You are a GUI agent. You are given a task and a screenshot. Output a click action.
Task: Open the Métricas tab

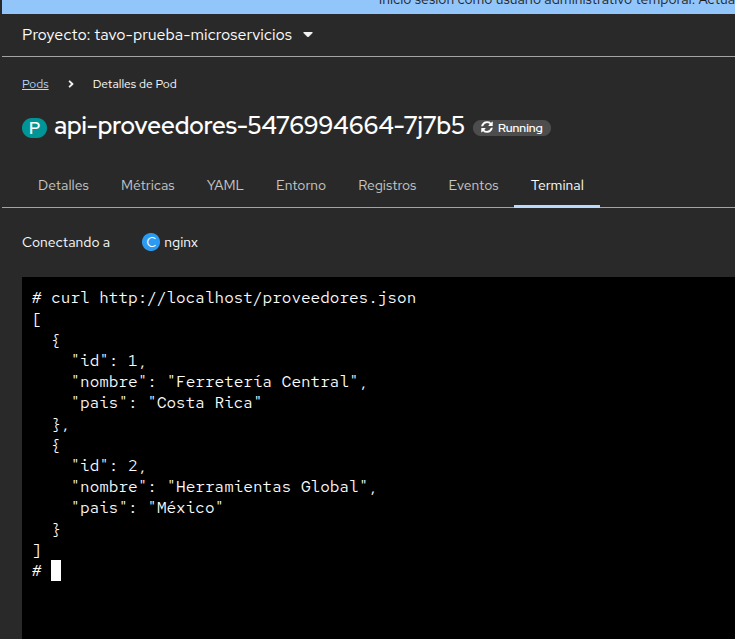tap(148, 185)
